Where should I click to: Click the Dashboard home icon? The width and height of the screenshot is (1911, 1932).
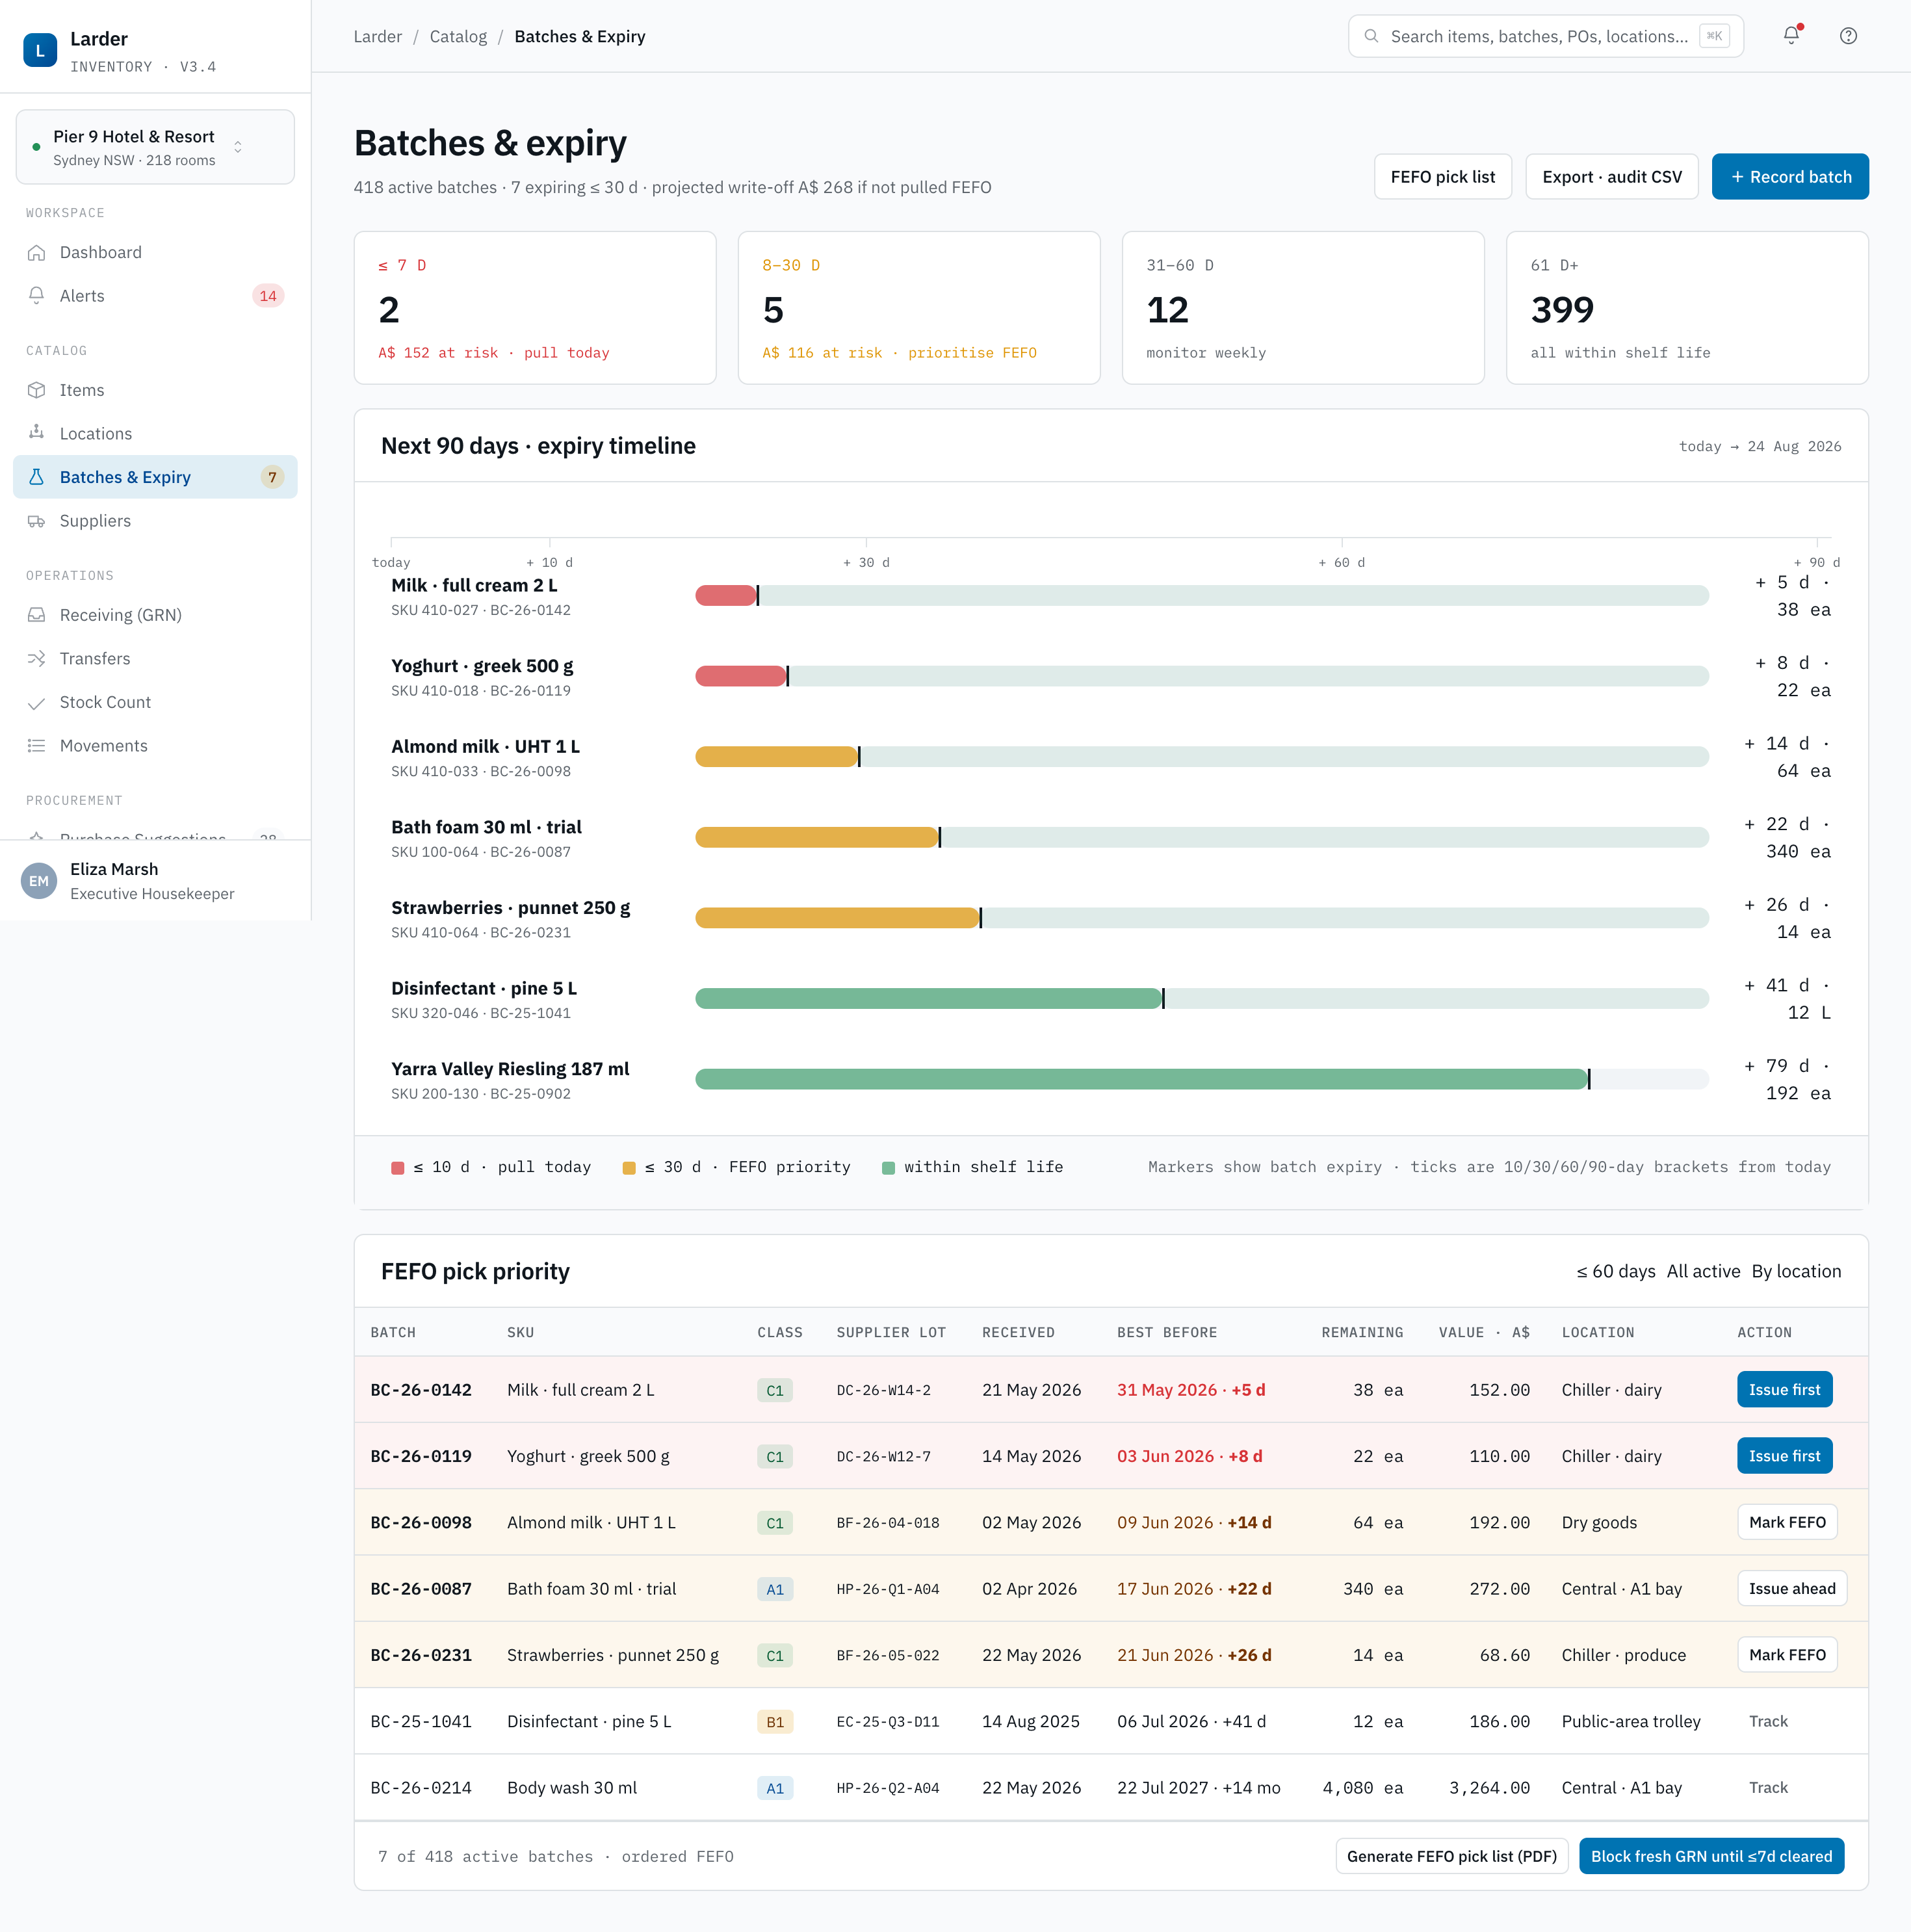(37, 252)
